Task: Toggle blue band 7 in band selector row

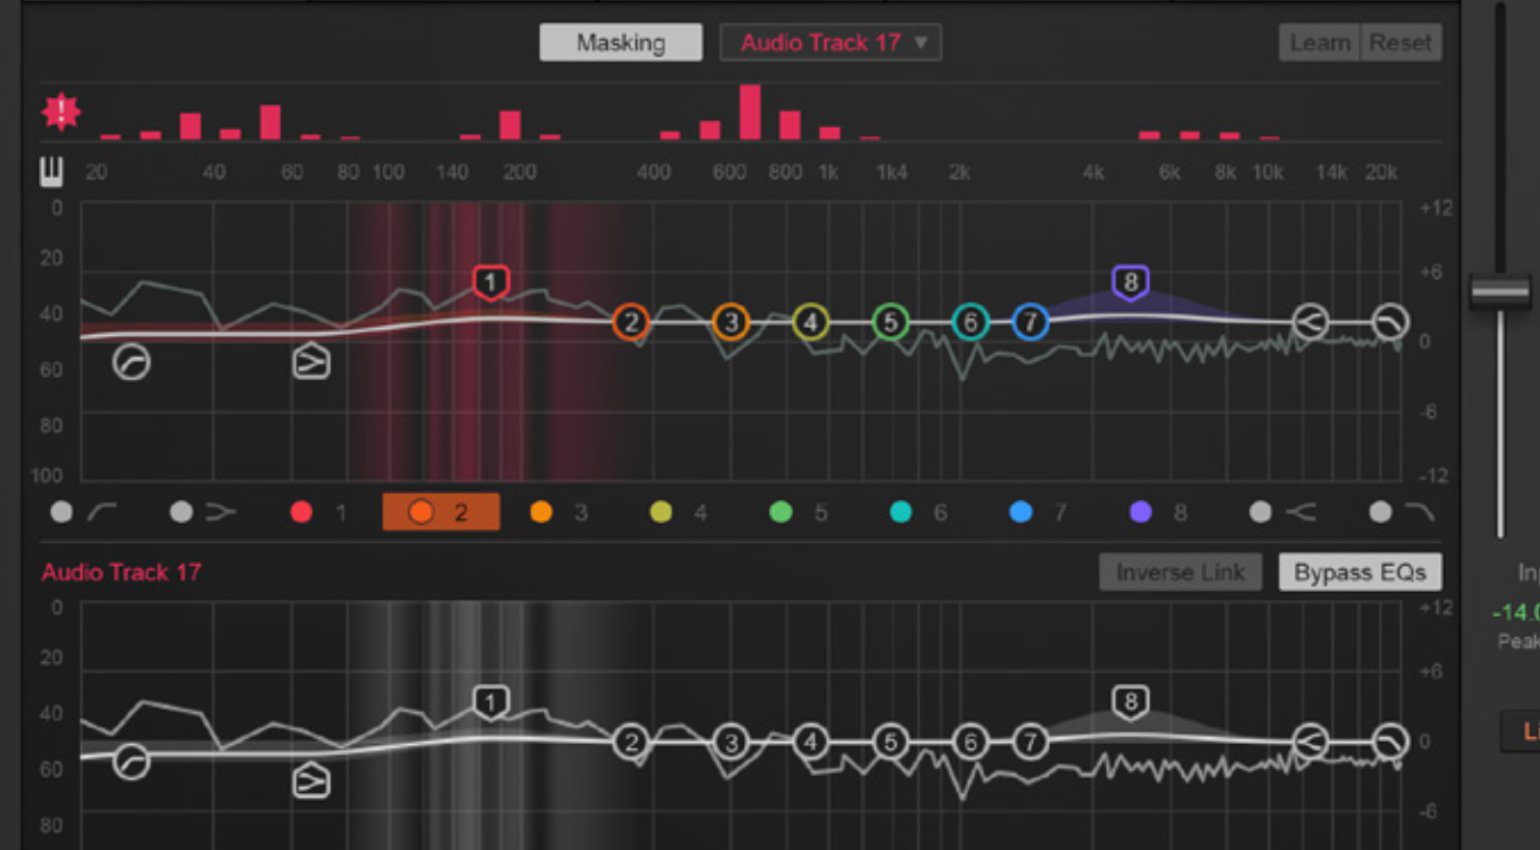Action: pos(1039,512)
